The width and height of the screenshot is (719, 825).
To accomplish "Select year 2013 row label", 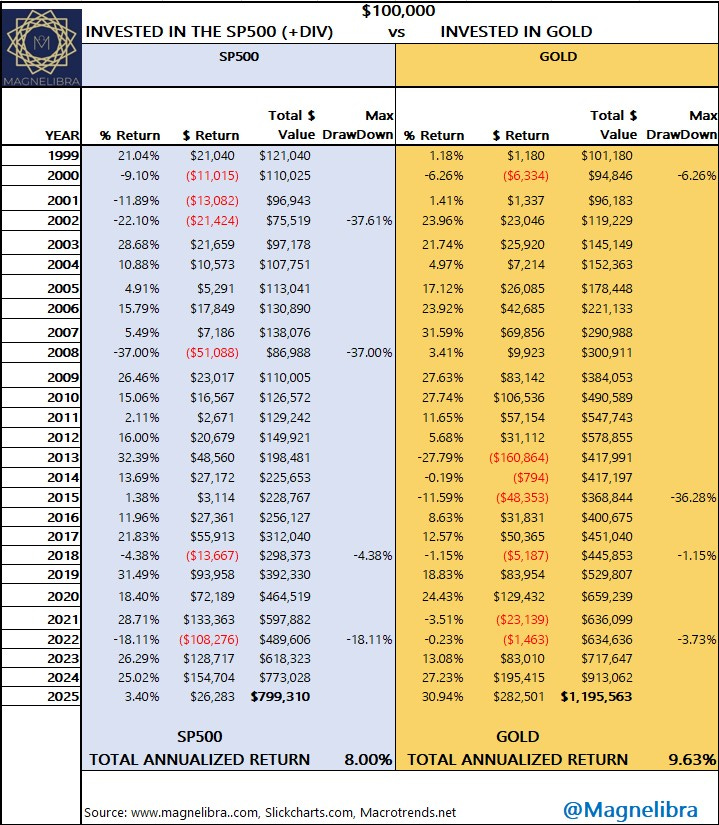I will (x=63, y=458).
